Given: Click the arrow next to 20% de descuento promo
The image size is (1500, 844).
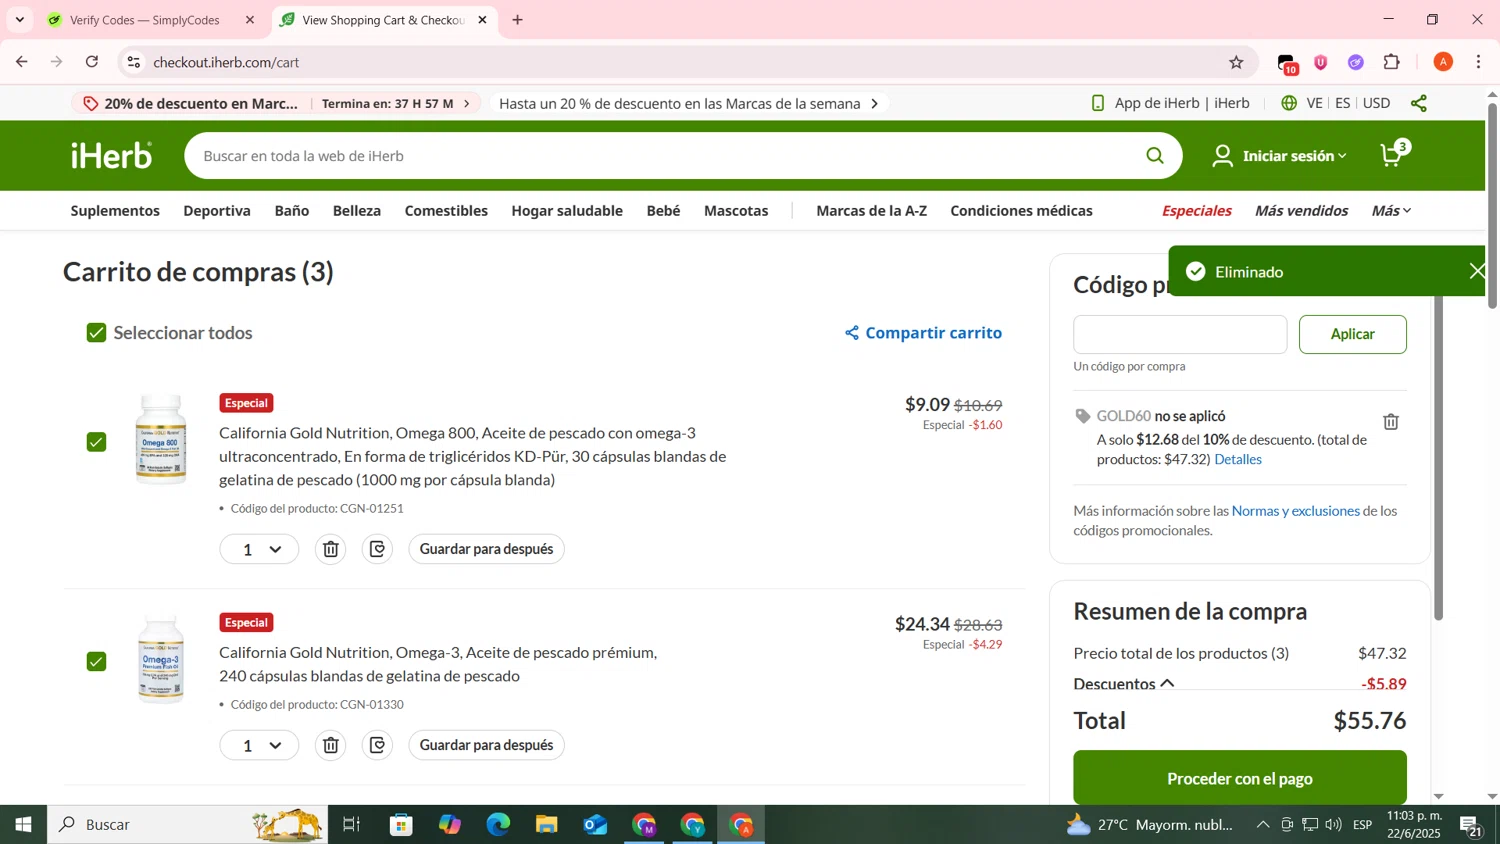Looking at the screenshot, I should pyautogui.click(x=466, y=103).
